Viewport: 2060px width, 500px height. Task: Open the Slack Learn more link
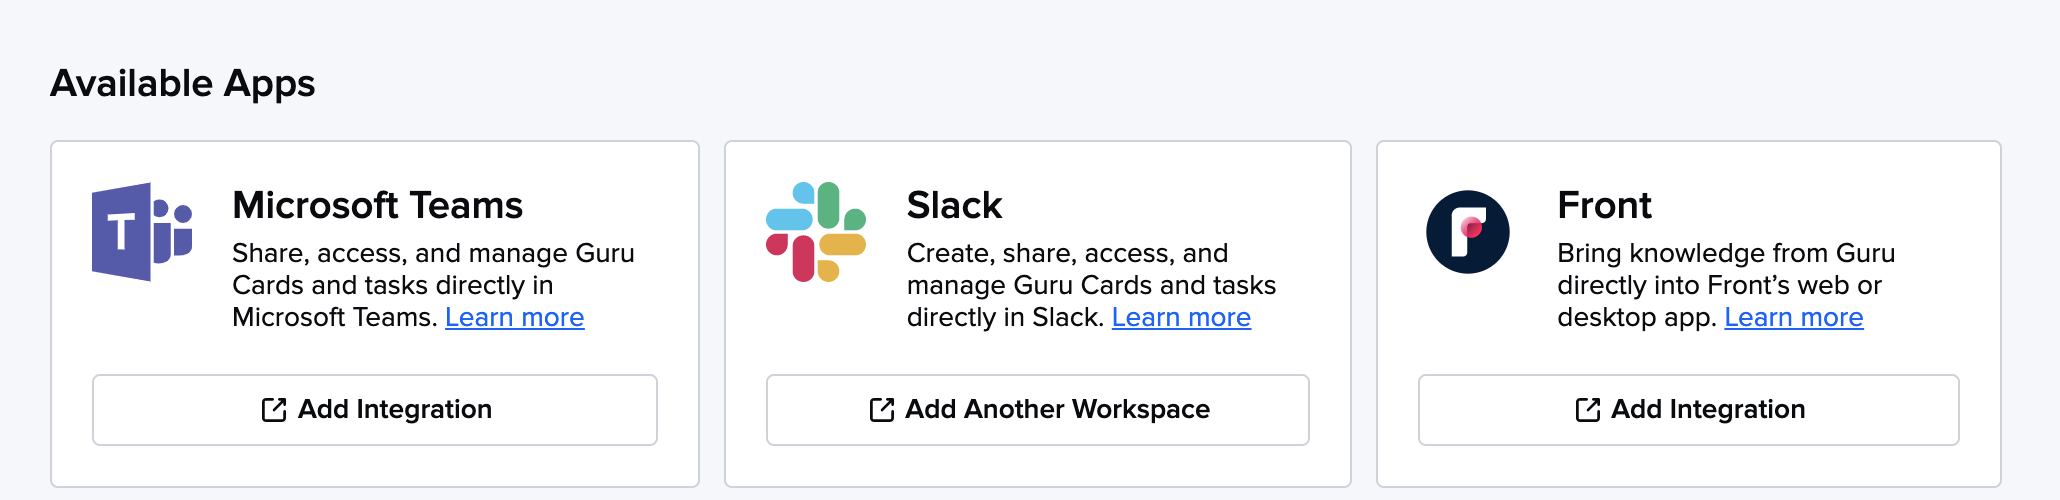1181,317
